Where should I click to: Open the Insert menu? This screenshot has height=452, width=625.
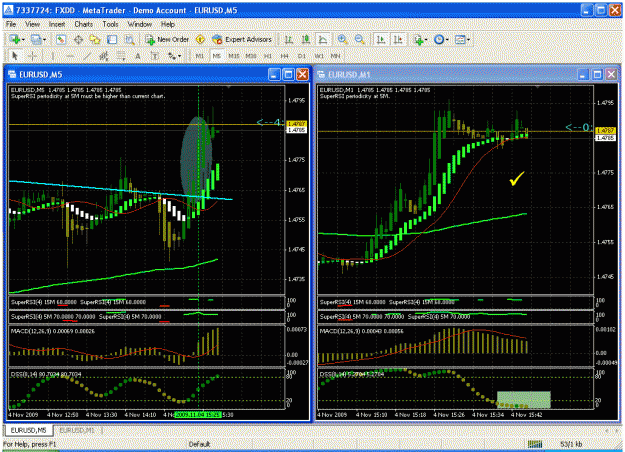57,24
